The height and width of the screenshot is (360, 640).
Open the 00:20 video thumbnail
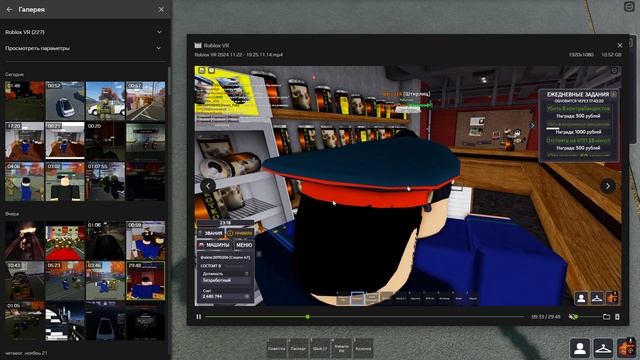(x=105, y=141)
